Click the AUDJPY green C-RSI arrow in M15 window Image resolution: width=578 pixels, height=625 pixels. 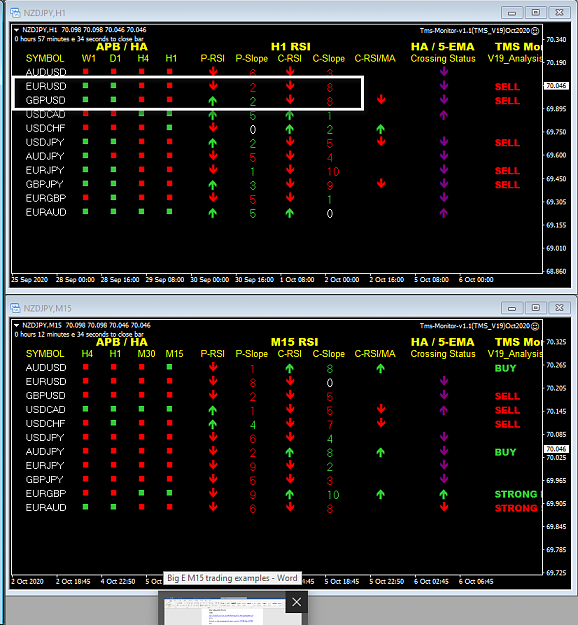click(290, 452)
